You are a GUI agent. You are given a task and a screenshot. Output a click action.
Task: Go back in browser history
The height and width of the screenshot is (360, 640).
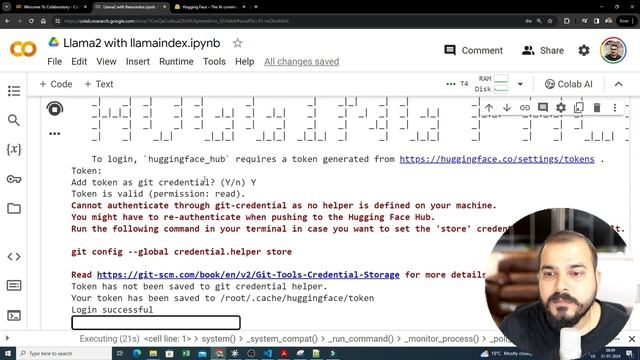point(8,21)
